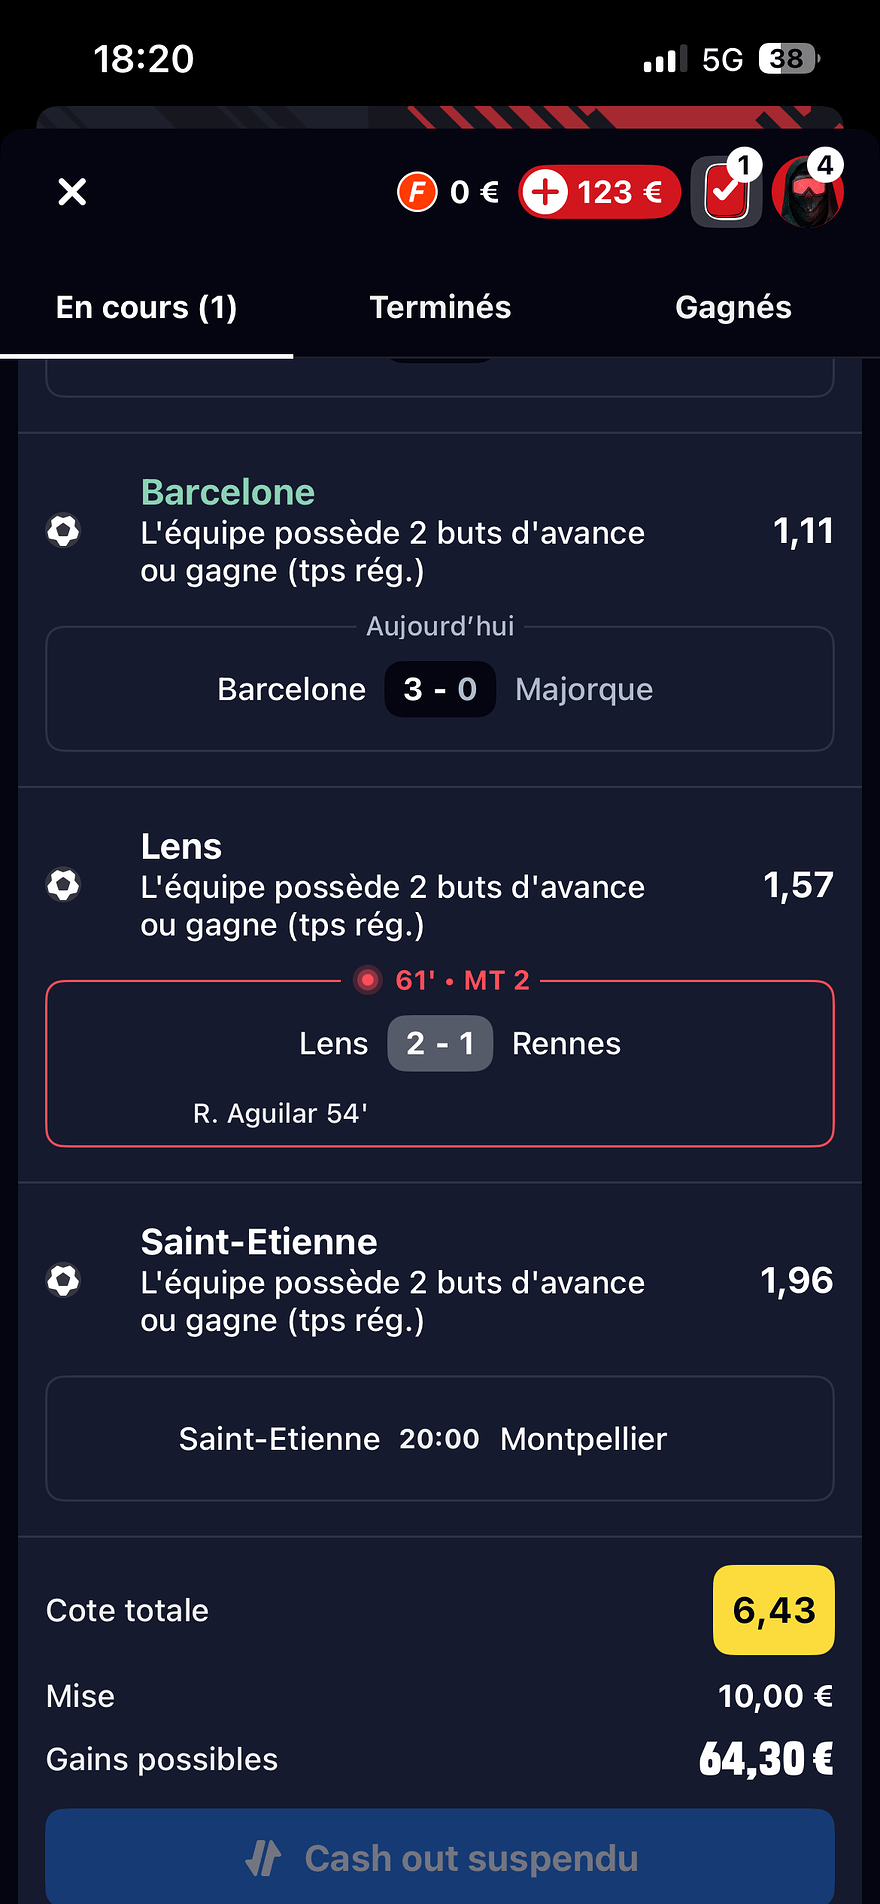
Task: Tap the yellow 6,43 total odds badge
Action: click(x=773, y=1610)
